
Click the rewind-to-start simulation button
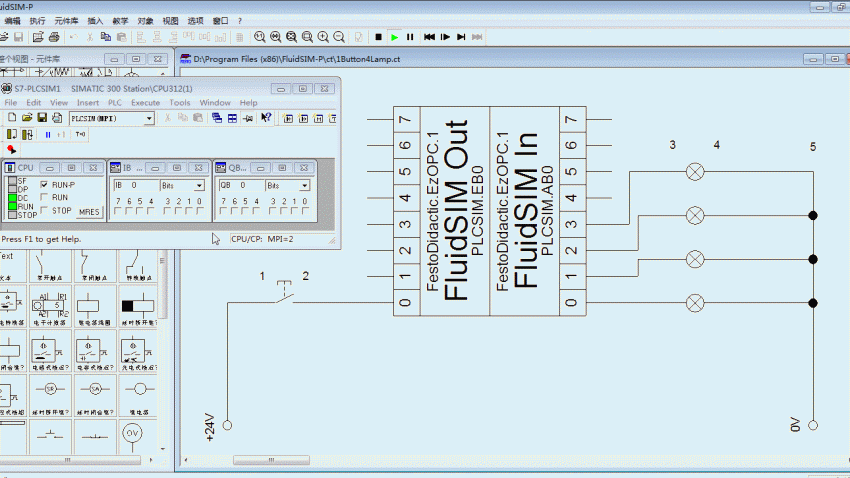[429, 37]
